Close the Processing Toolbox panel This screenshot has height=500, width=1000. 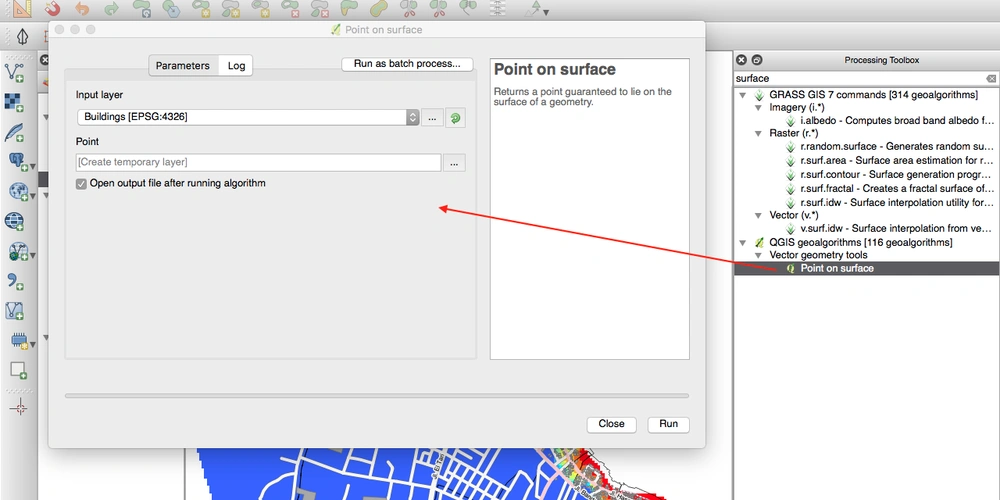741,60
